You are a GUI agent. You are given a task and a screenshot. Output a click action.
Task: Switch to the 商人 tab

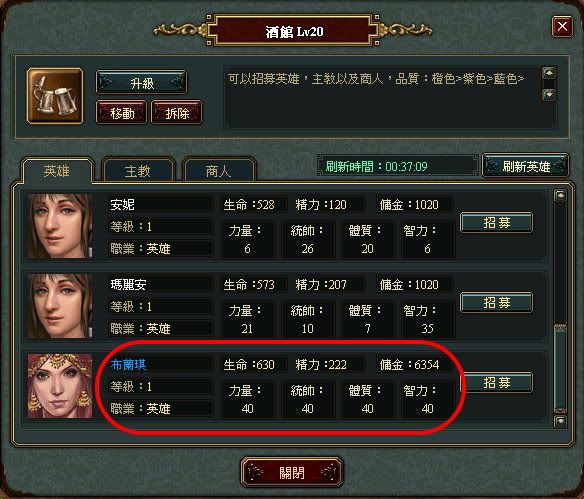click(x=219, y=171)
